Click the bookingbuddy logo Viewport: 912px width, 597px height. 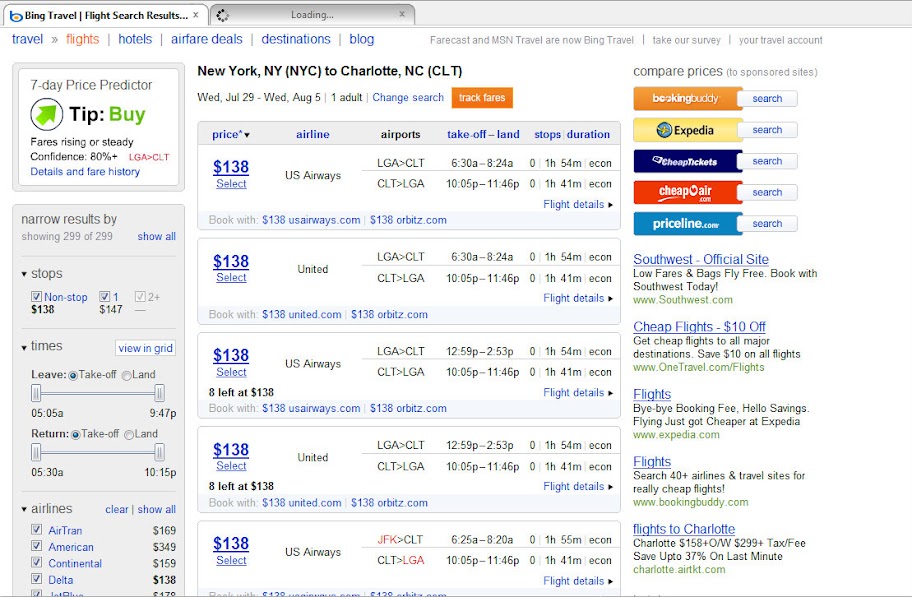pos(685,98)
